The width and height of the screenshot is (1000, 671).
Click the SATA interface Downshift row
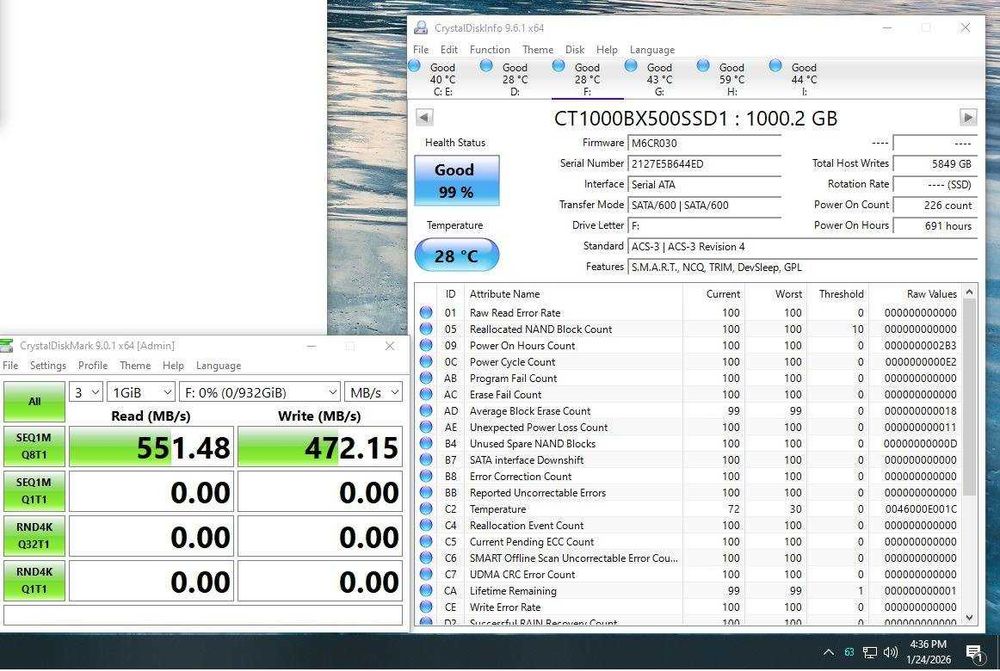coord(689,460)
